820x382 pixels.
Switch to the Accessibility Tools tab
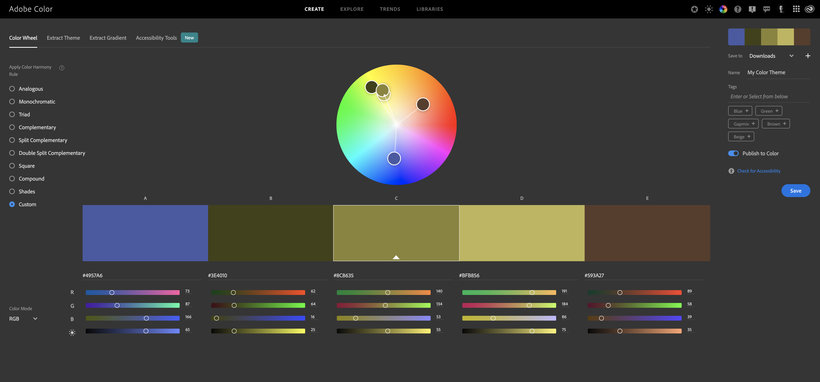pyautogui.click(x=156, y=38)
